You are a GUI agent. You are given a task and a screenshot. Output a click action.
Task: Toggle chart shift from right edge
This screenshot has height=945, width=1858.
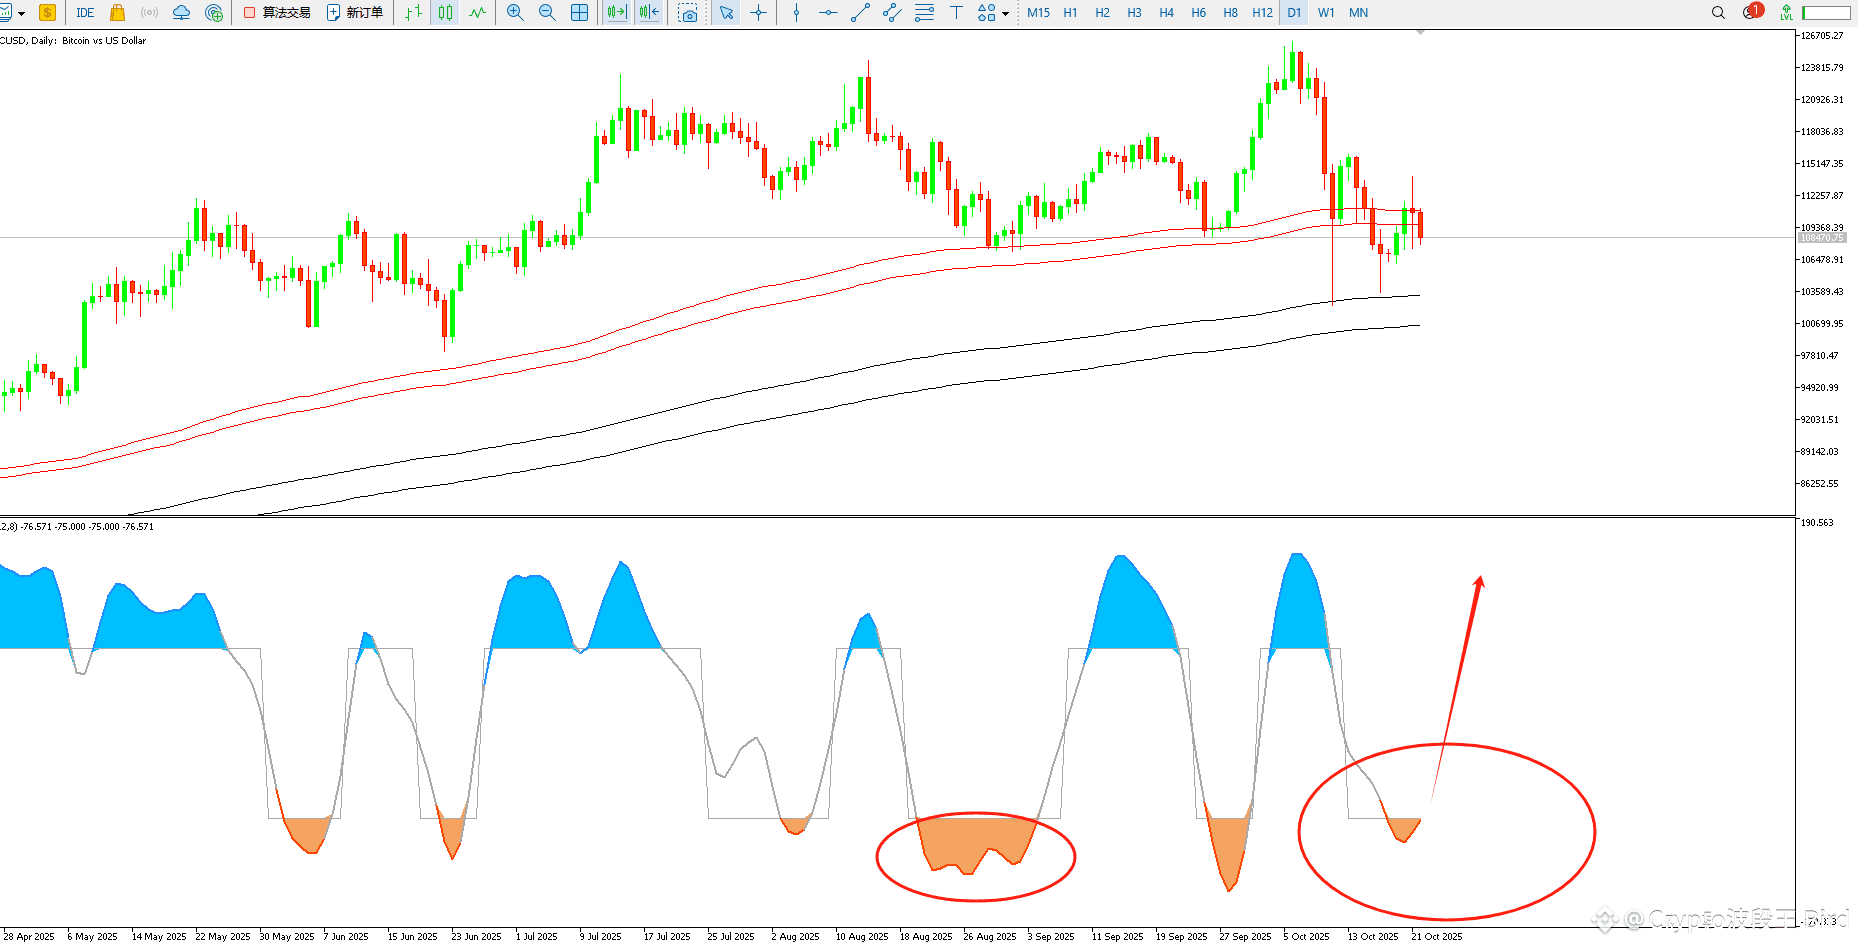[x=649, y=13]
